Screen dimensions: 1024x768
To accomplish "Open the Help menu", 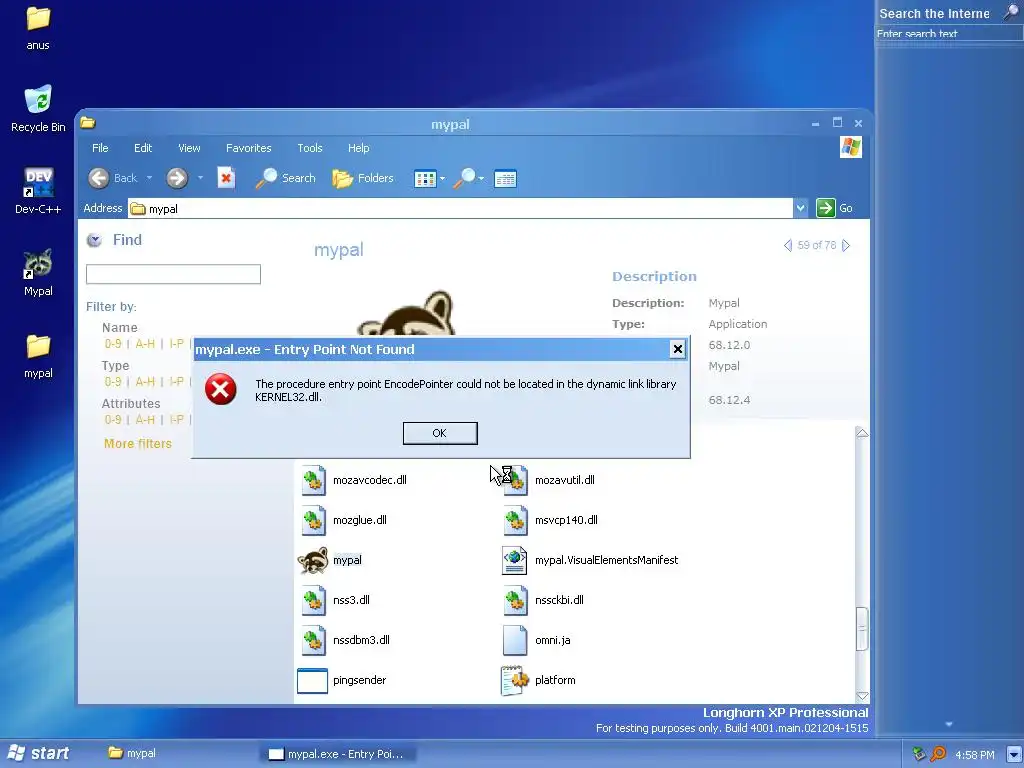I will pos(358,148).
